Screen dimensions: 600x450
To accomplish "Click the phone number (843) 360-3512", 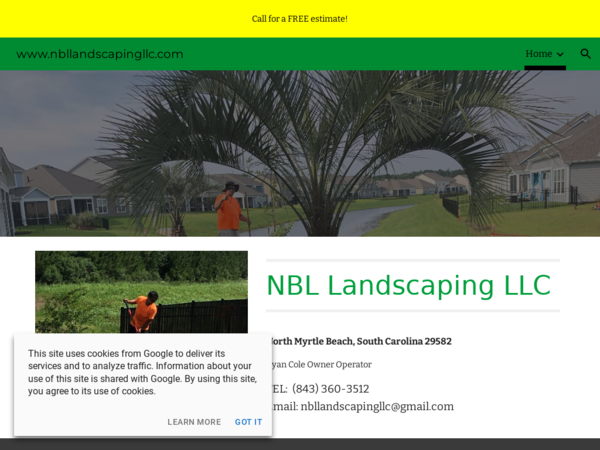I will coord(331,389).
